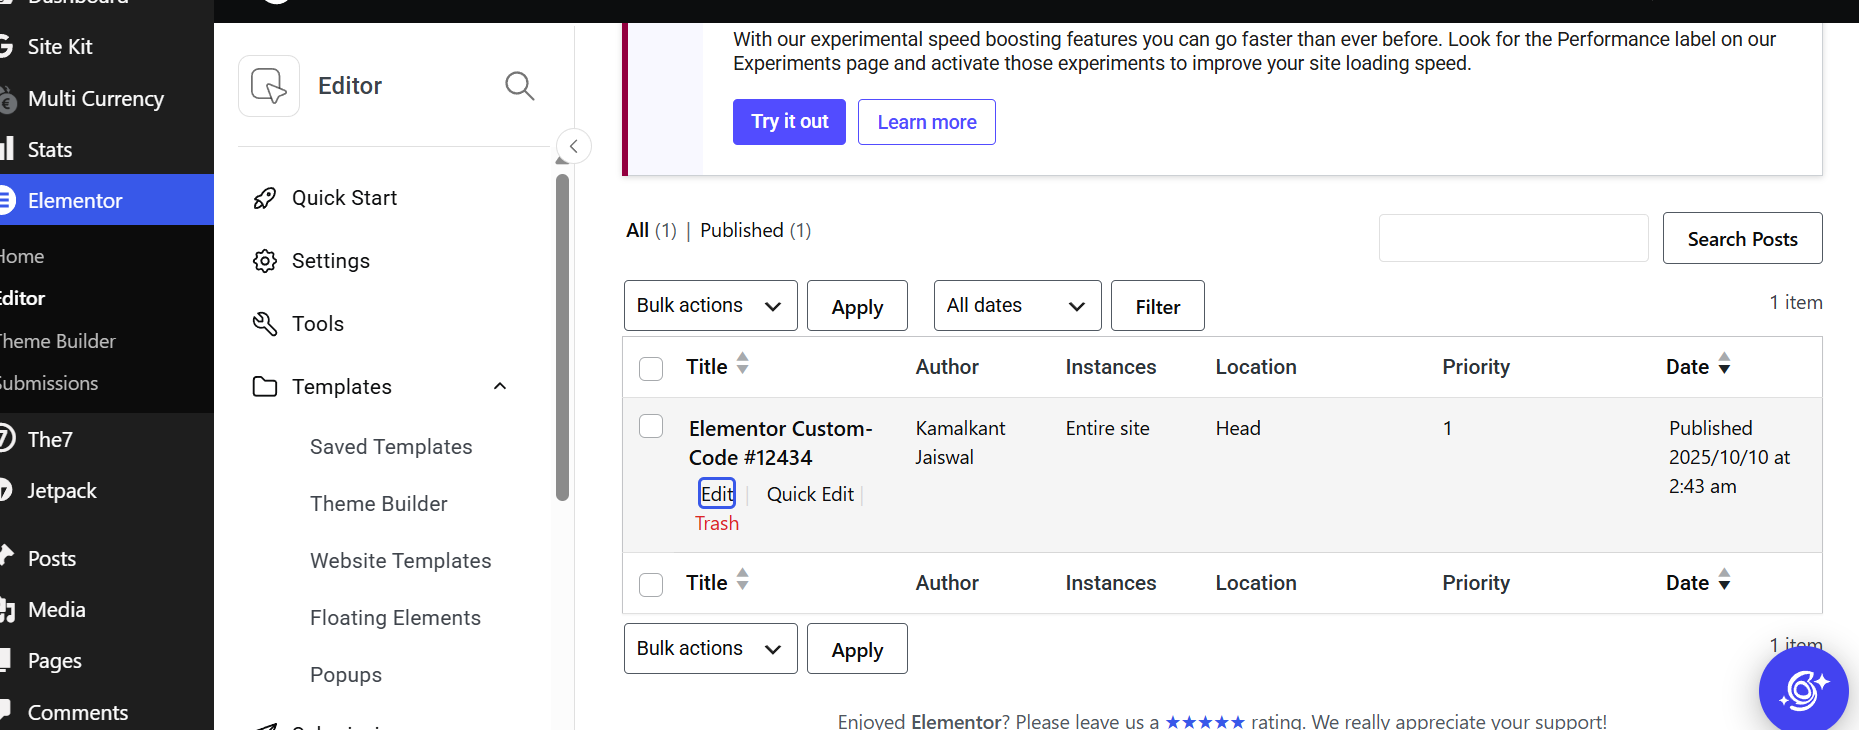Viewport: 1859px width, 730px height.
Task: Click the Filter button
Action: tap(1158, 306)
